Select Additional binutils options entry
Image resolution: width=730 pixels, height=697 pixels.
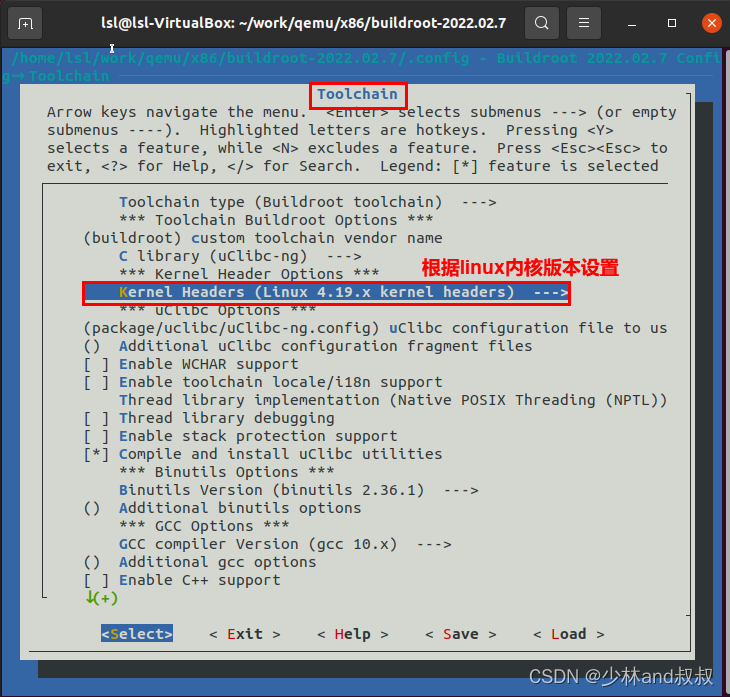click(x=222, y=508)
